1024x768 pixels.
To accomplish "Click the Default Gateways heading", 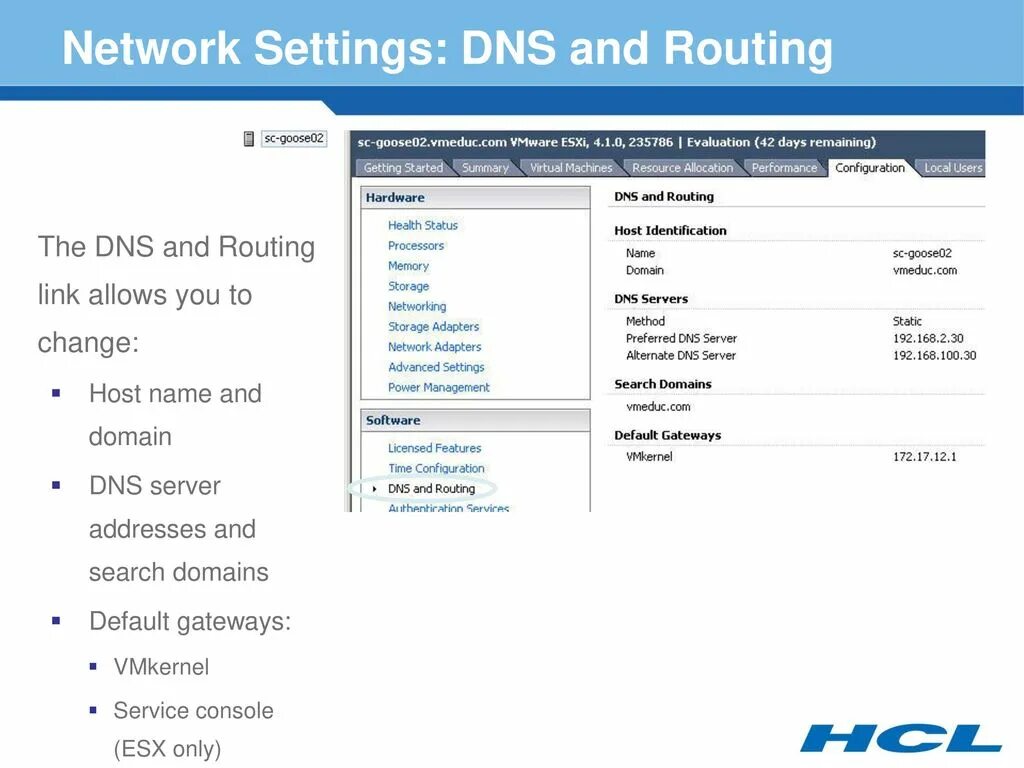I will [667, 435].
